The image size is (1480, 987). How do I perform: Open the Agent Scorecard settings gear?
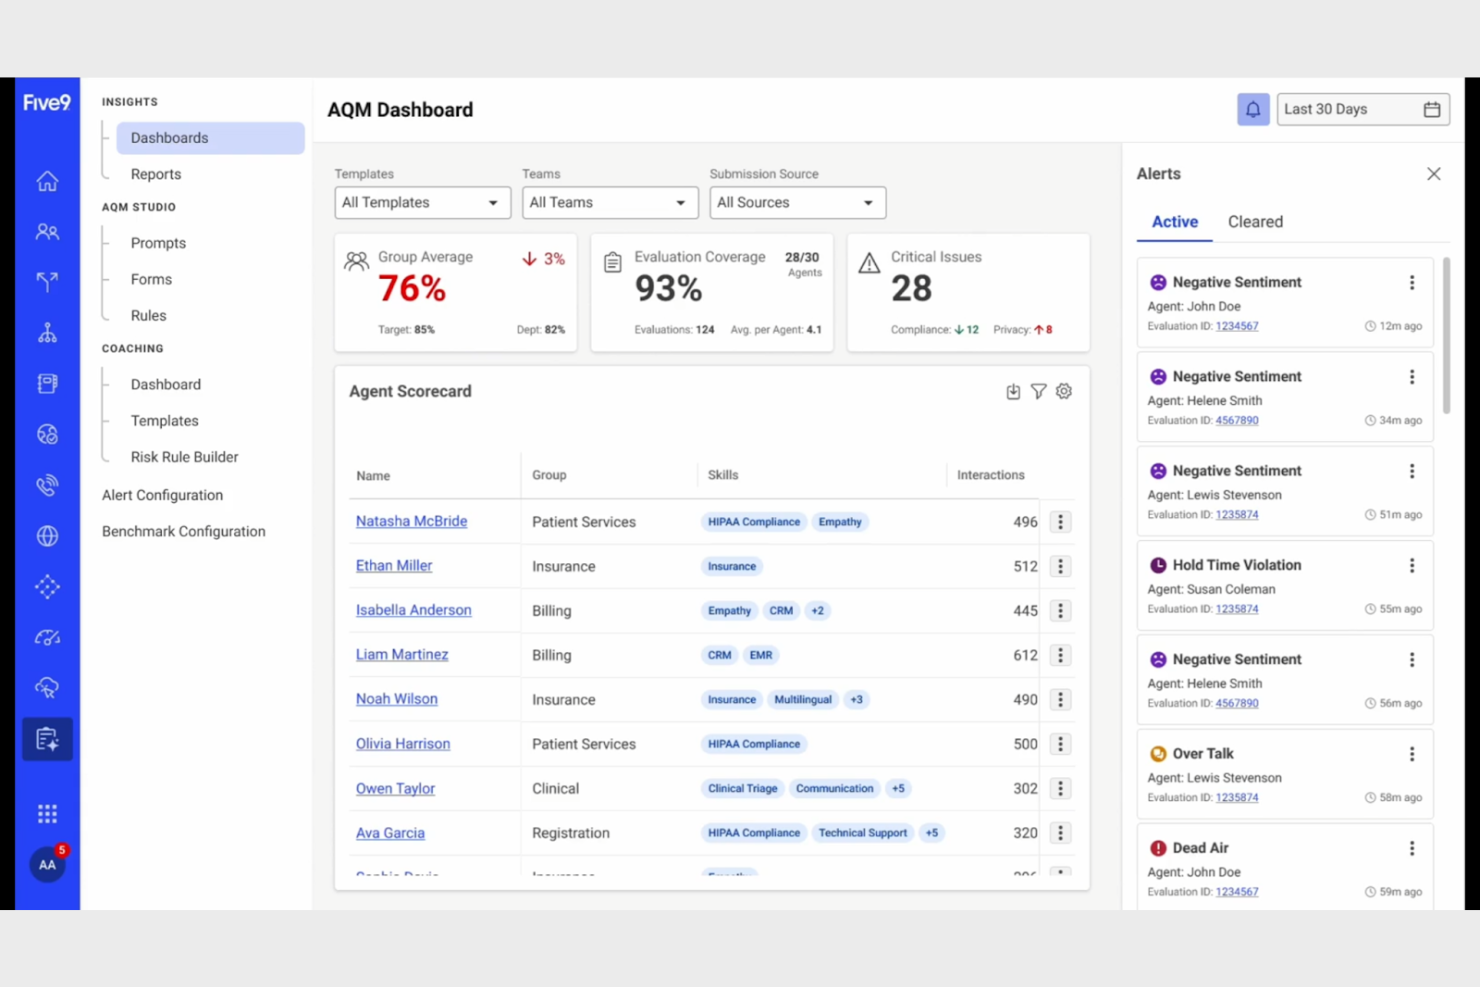pos(1063,391)
